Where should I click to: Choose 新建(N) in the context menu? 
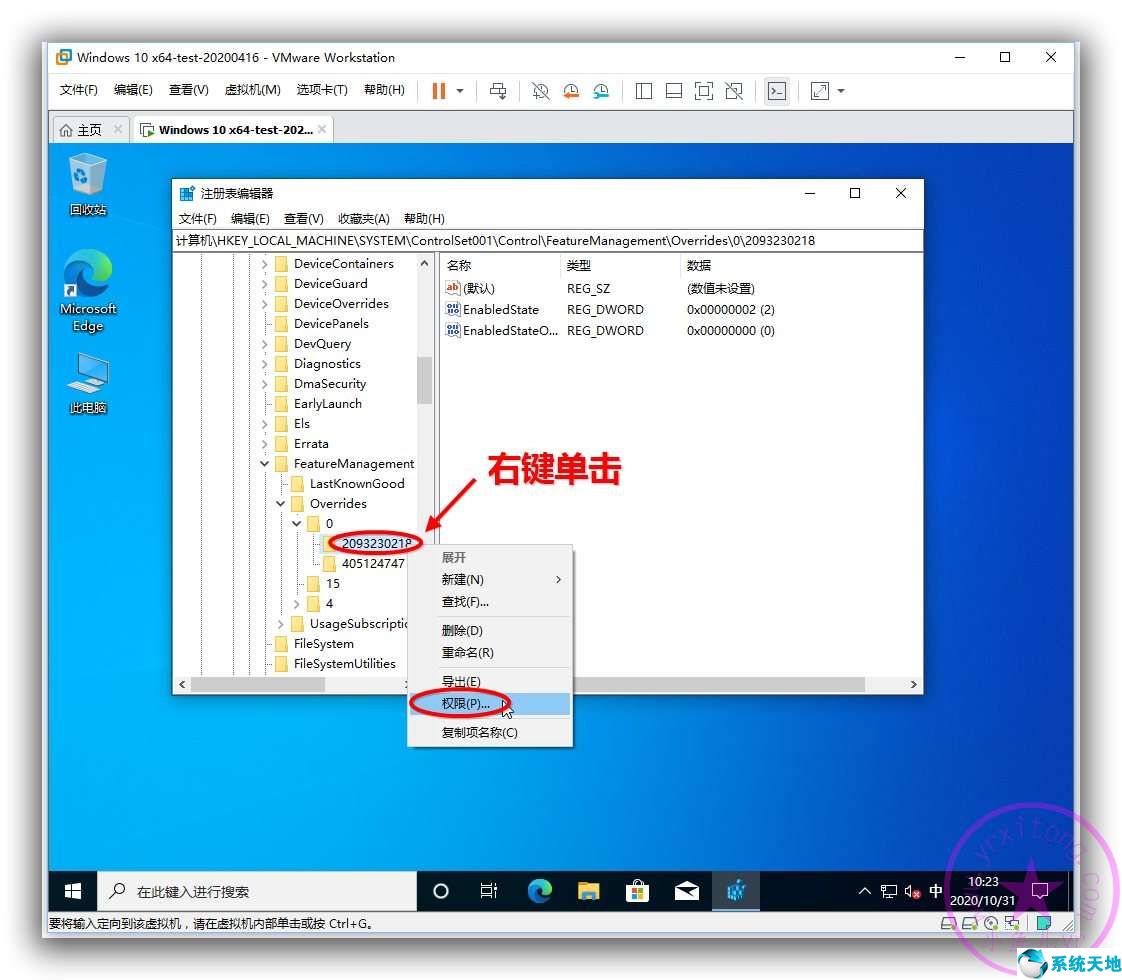tap(489, 579)
